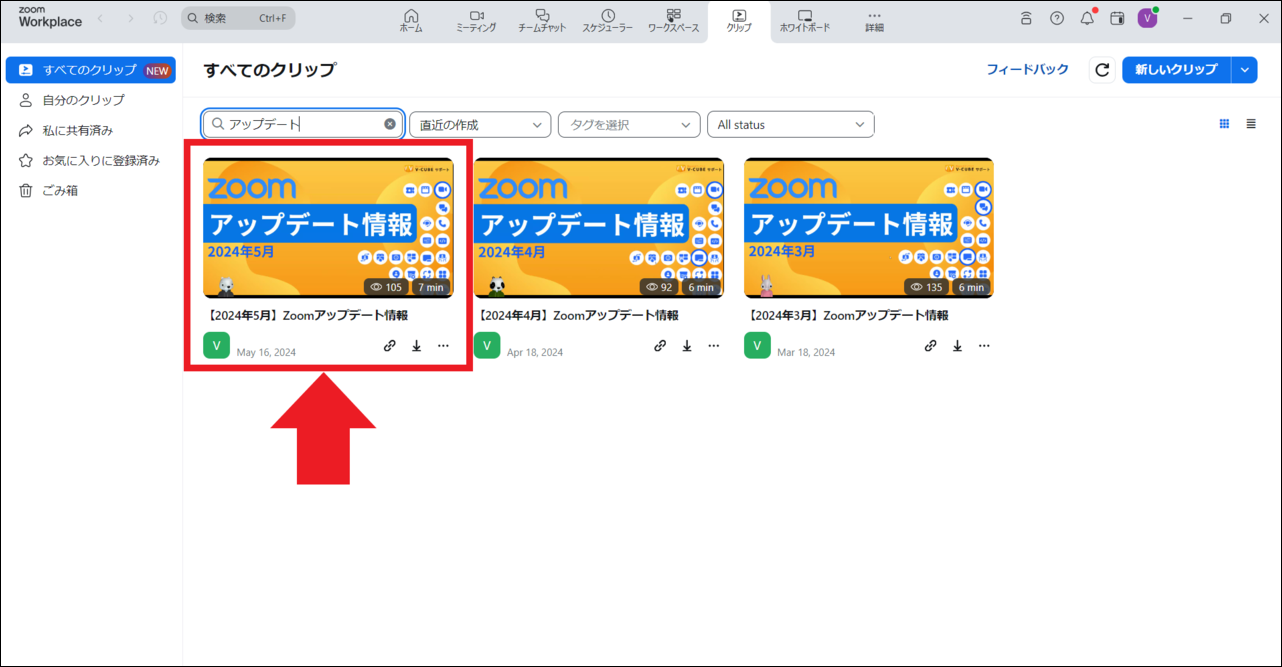Click the May 16, 2024 date text
The height and width of the screenshot is (667, 1282).
[x=266, y=352]
